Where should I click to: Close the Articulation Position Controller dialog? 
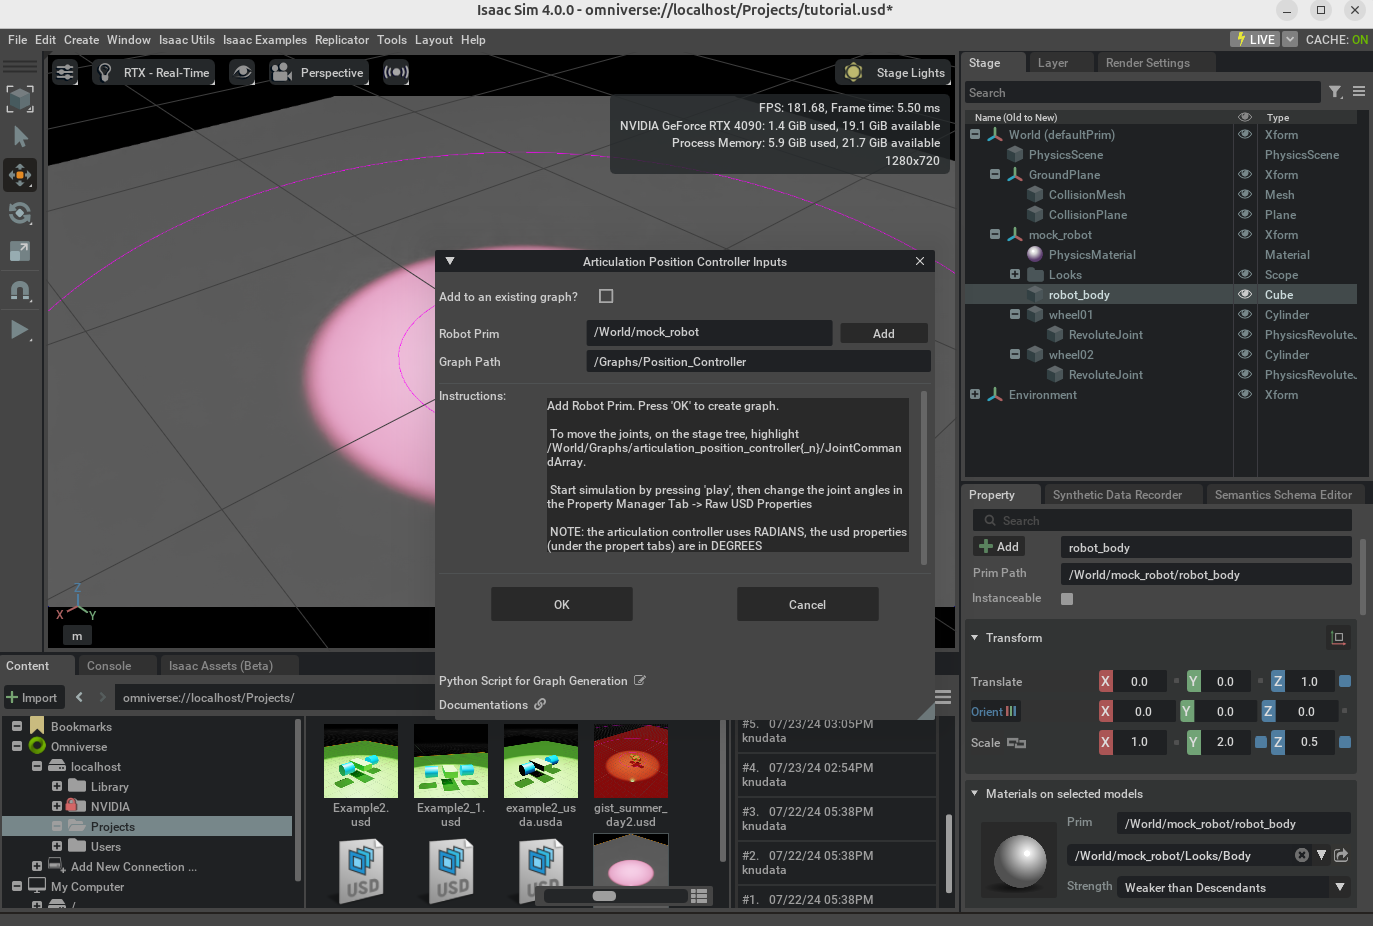[x=920, y=261]
